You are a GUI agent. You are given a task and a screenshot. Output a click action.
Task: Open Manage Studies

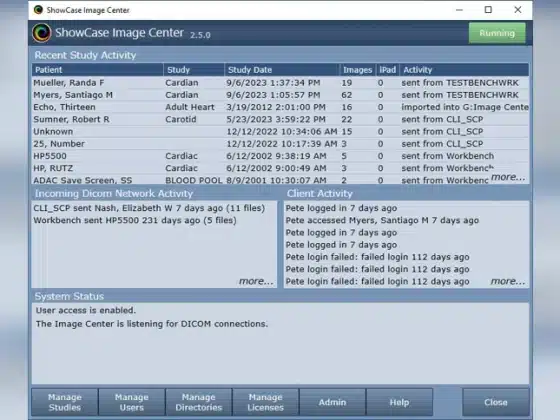[65, 402]
